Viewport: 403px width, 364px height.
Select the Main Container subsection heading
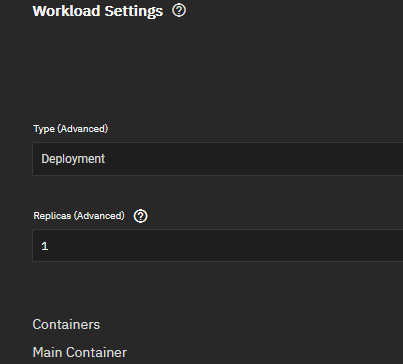(x=80, y=352)
